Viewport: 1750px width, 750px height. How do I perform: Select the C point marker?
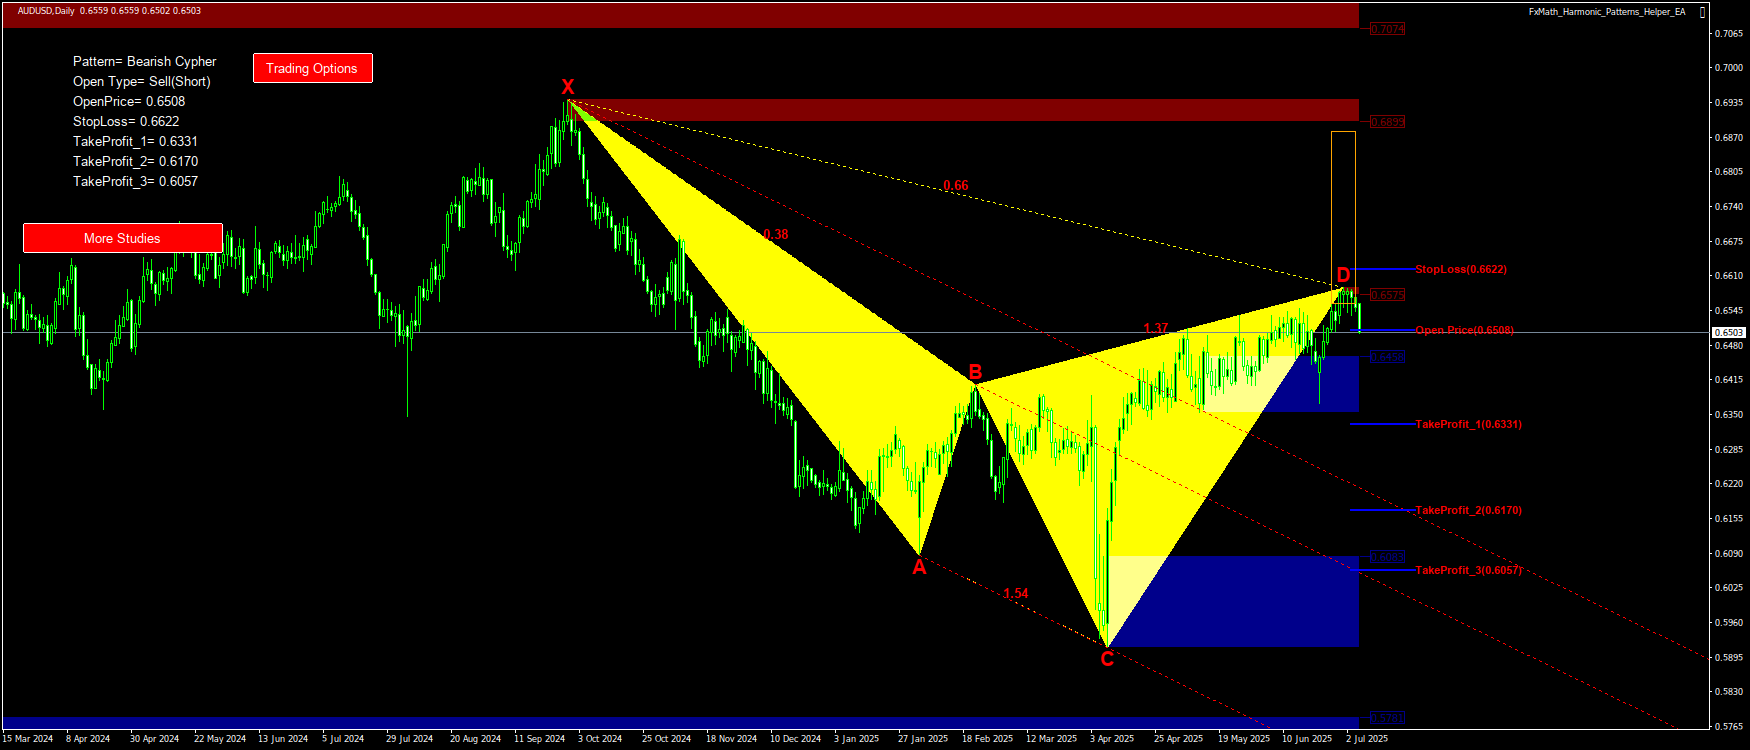[1107, 659]
